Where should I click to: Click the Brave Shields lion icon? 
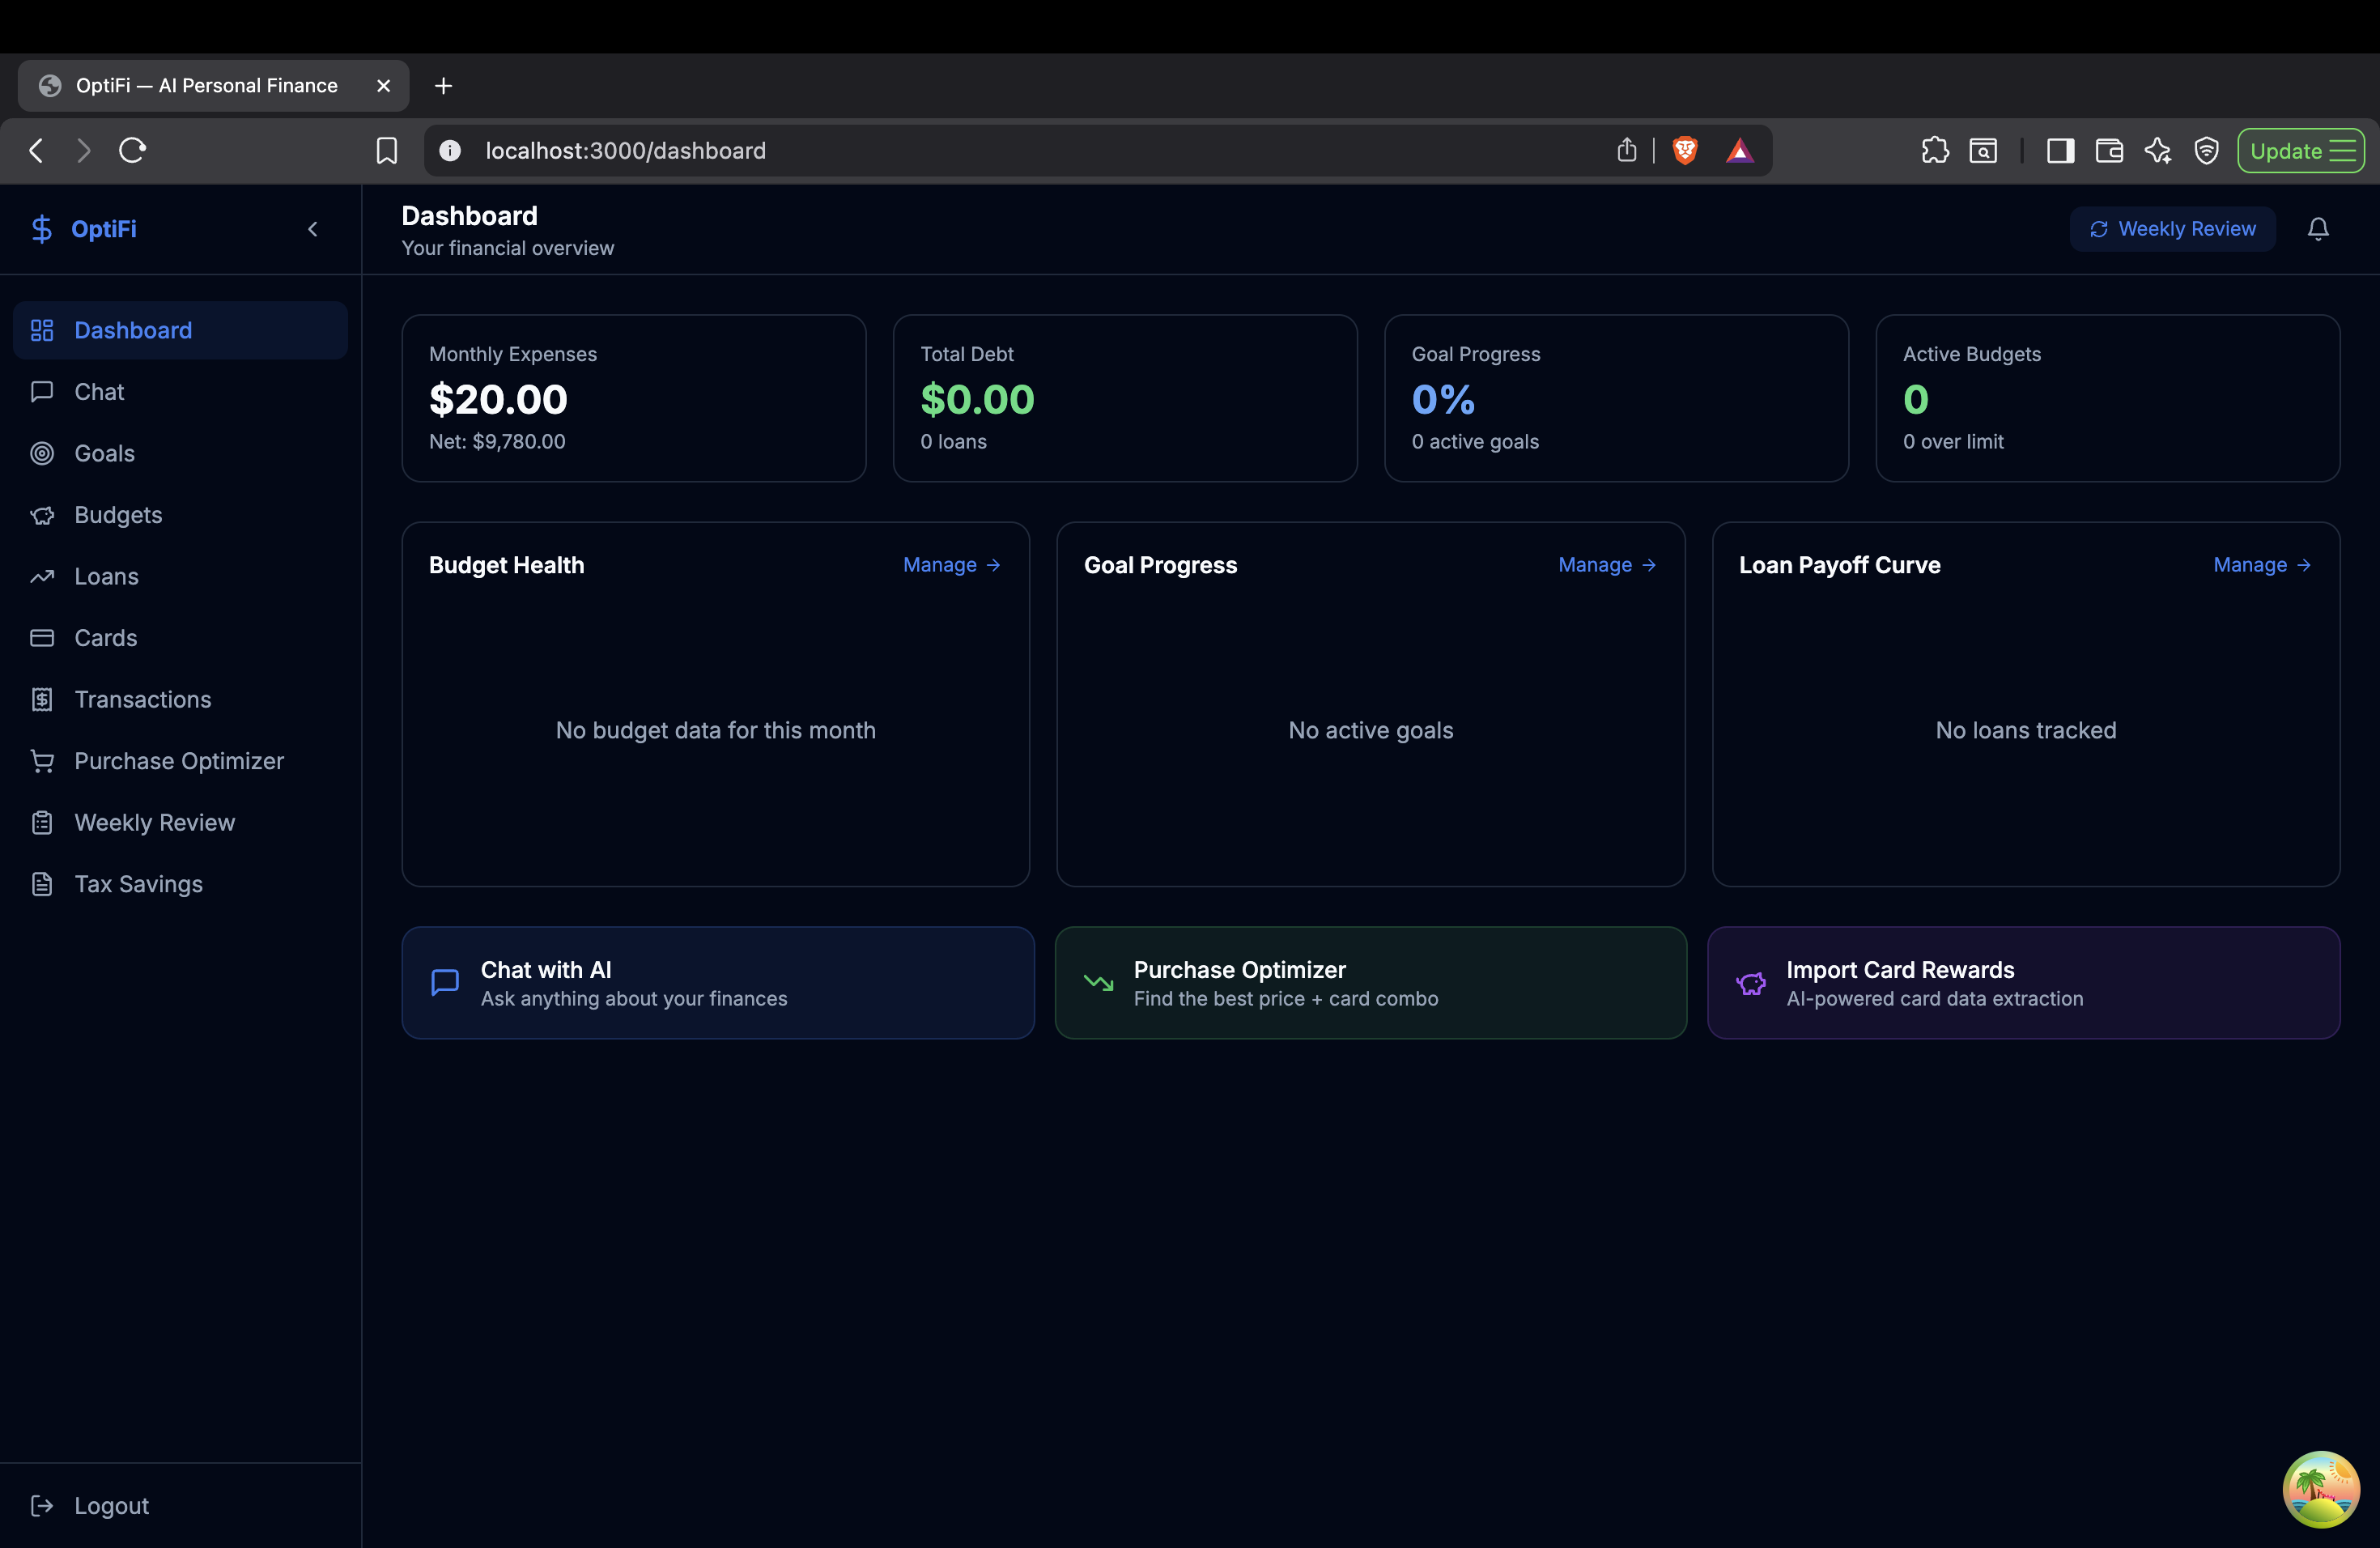[1685, 150]
